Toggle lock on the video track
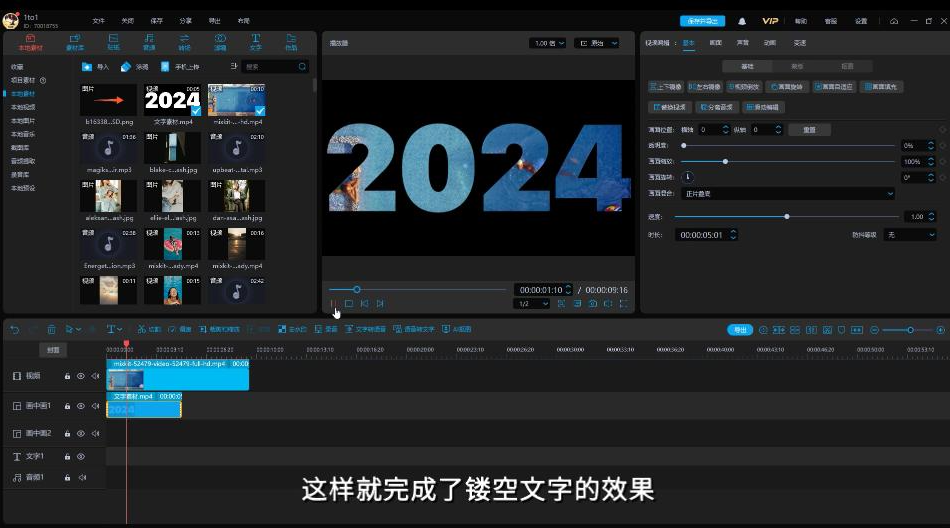The height and width of the screenshot is (528, 950). (x=67, y=376)
